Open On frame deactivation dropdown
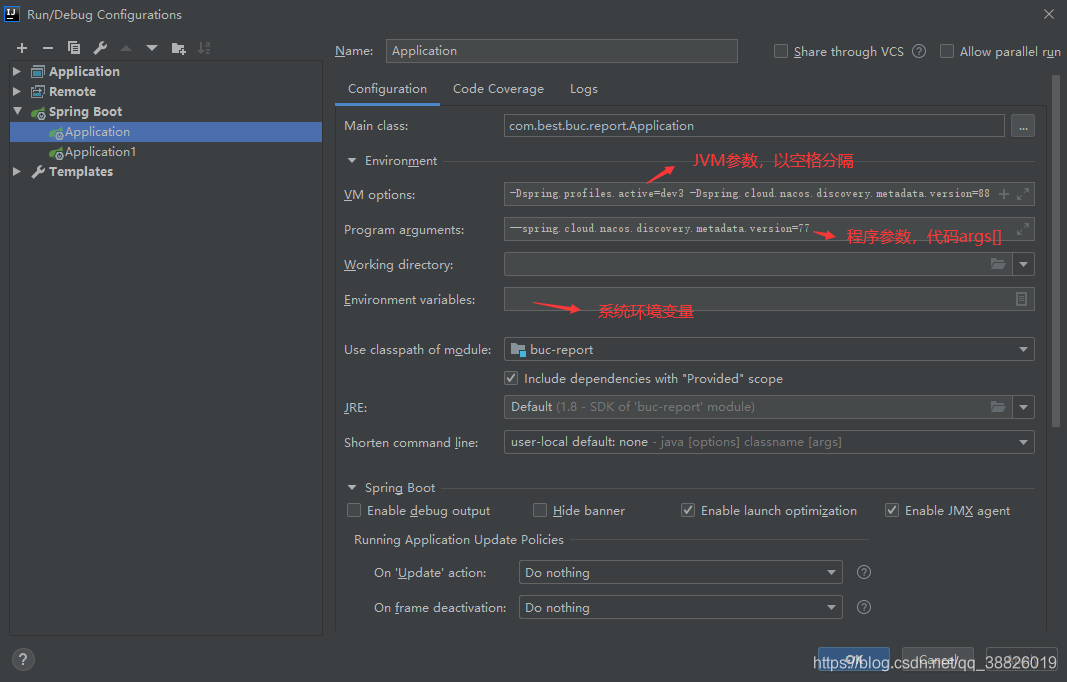Viewport: 1067px width, 682px height. 831,607
